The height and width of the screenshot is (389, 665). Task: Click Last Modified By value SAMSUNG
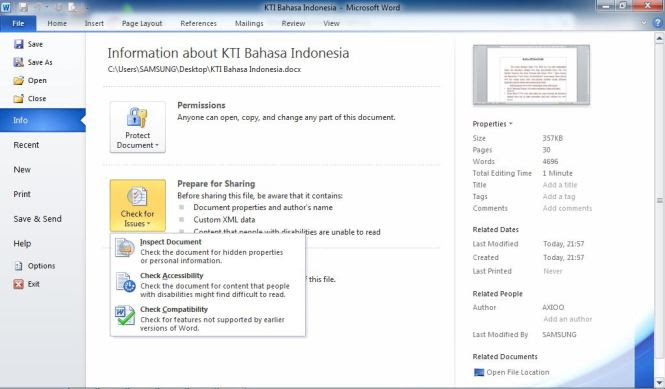559,335
